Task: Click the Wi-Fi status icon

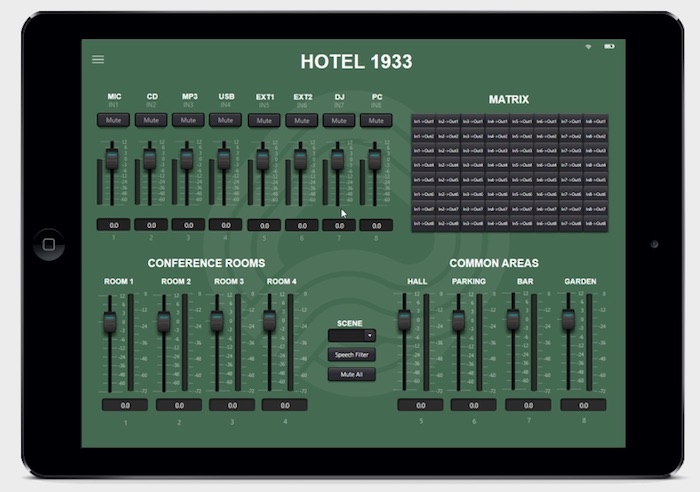Action: coord(589,47)
